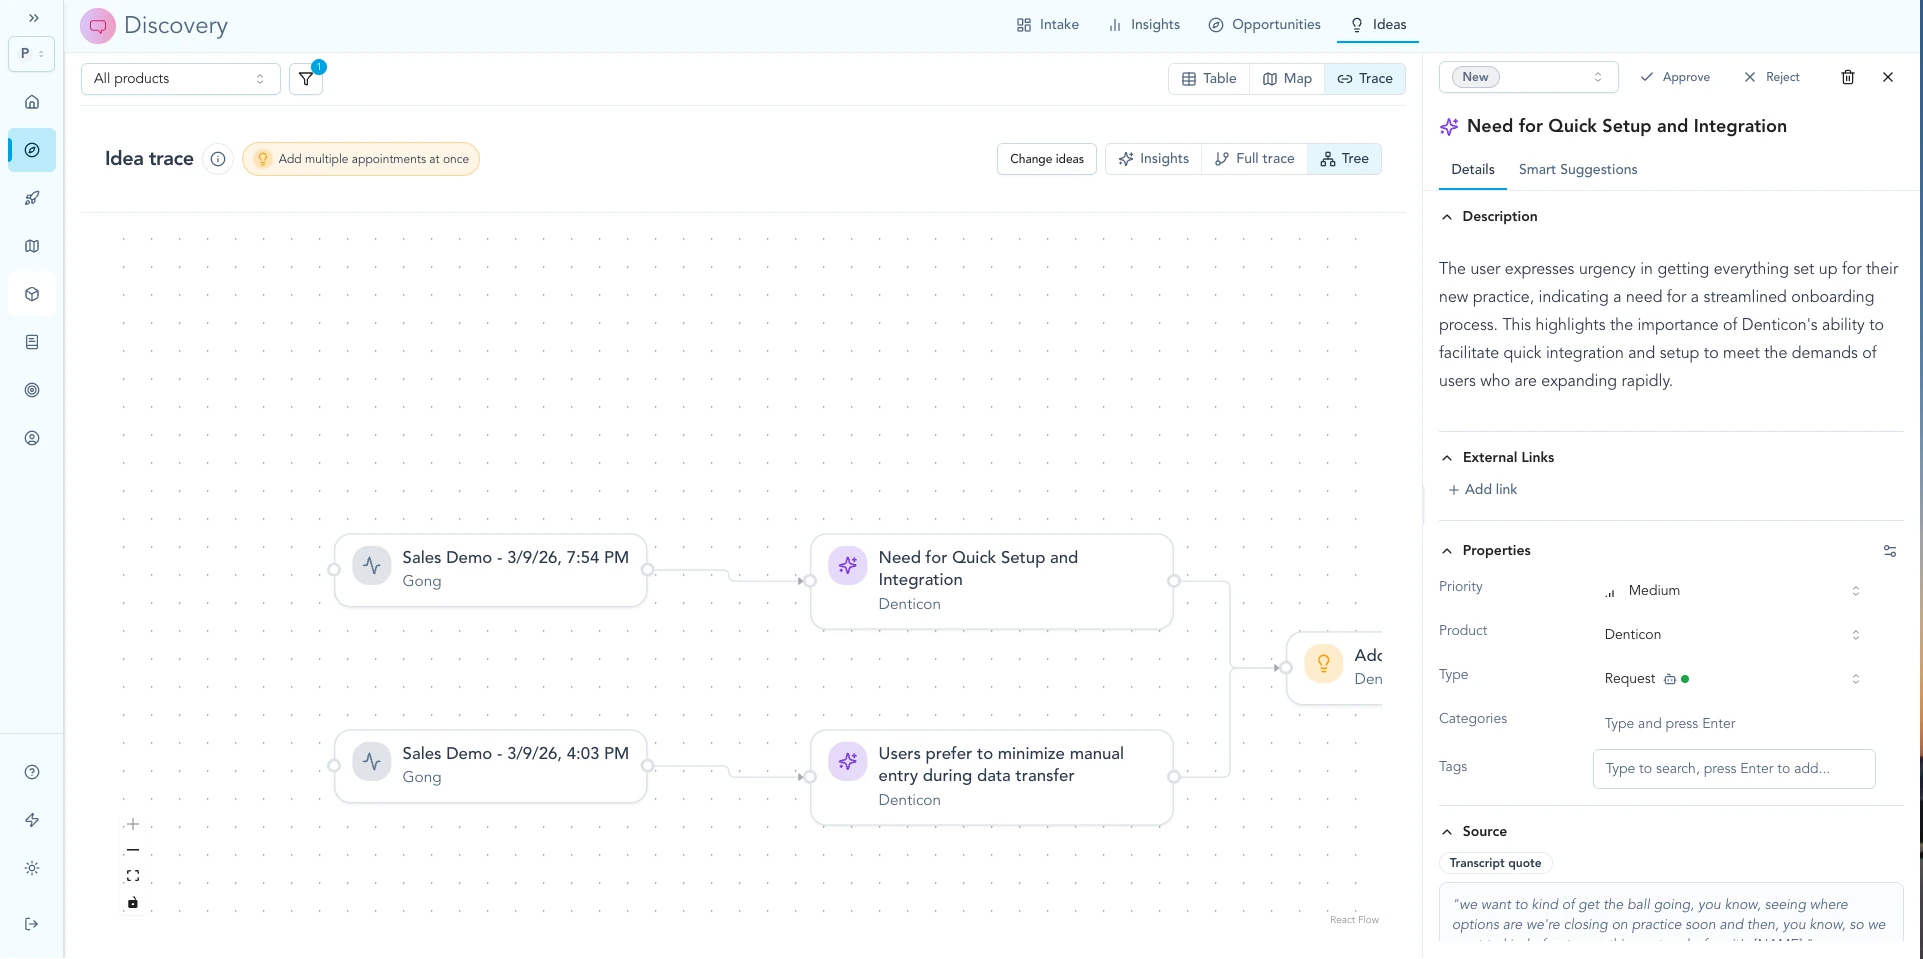
Task: Click the Discovery logo icon
Action: [98, 26]
